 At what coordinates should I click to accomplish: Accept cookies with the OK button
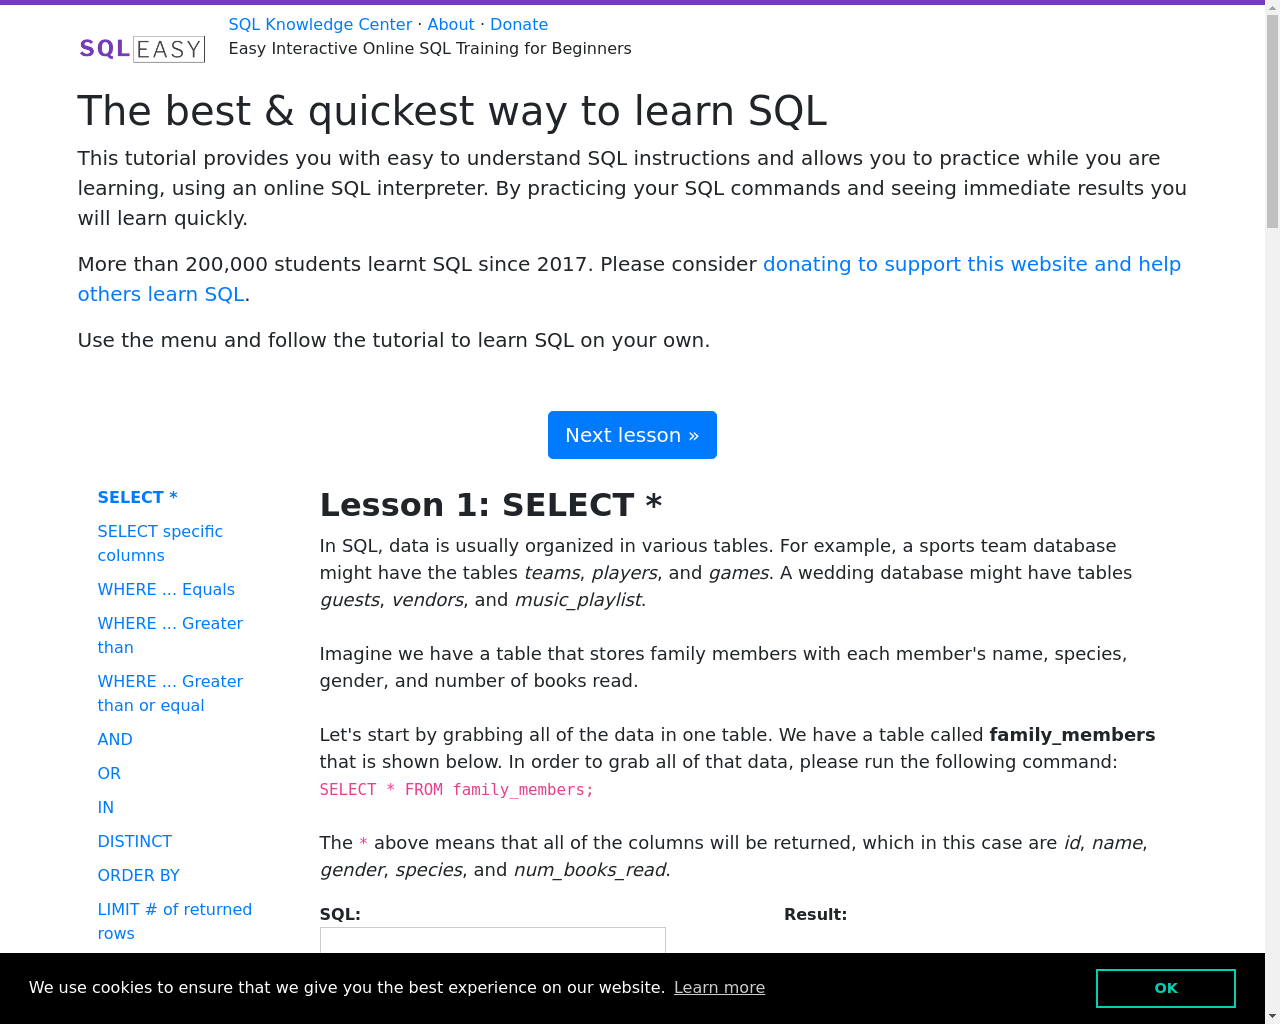(x=1166, y=988)
